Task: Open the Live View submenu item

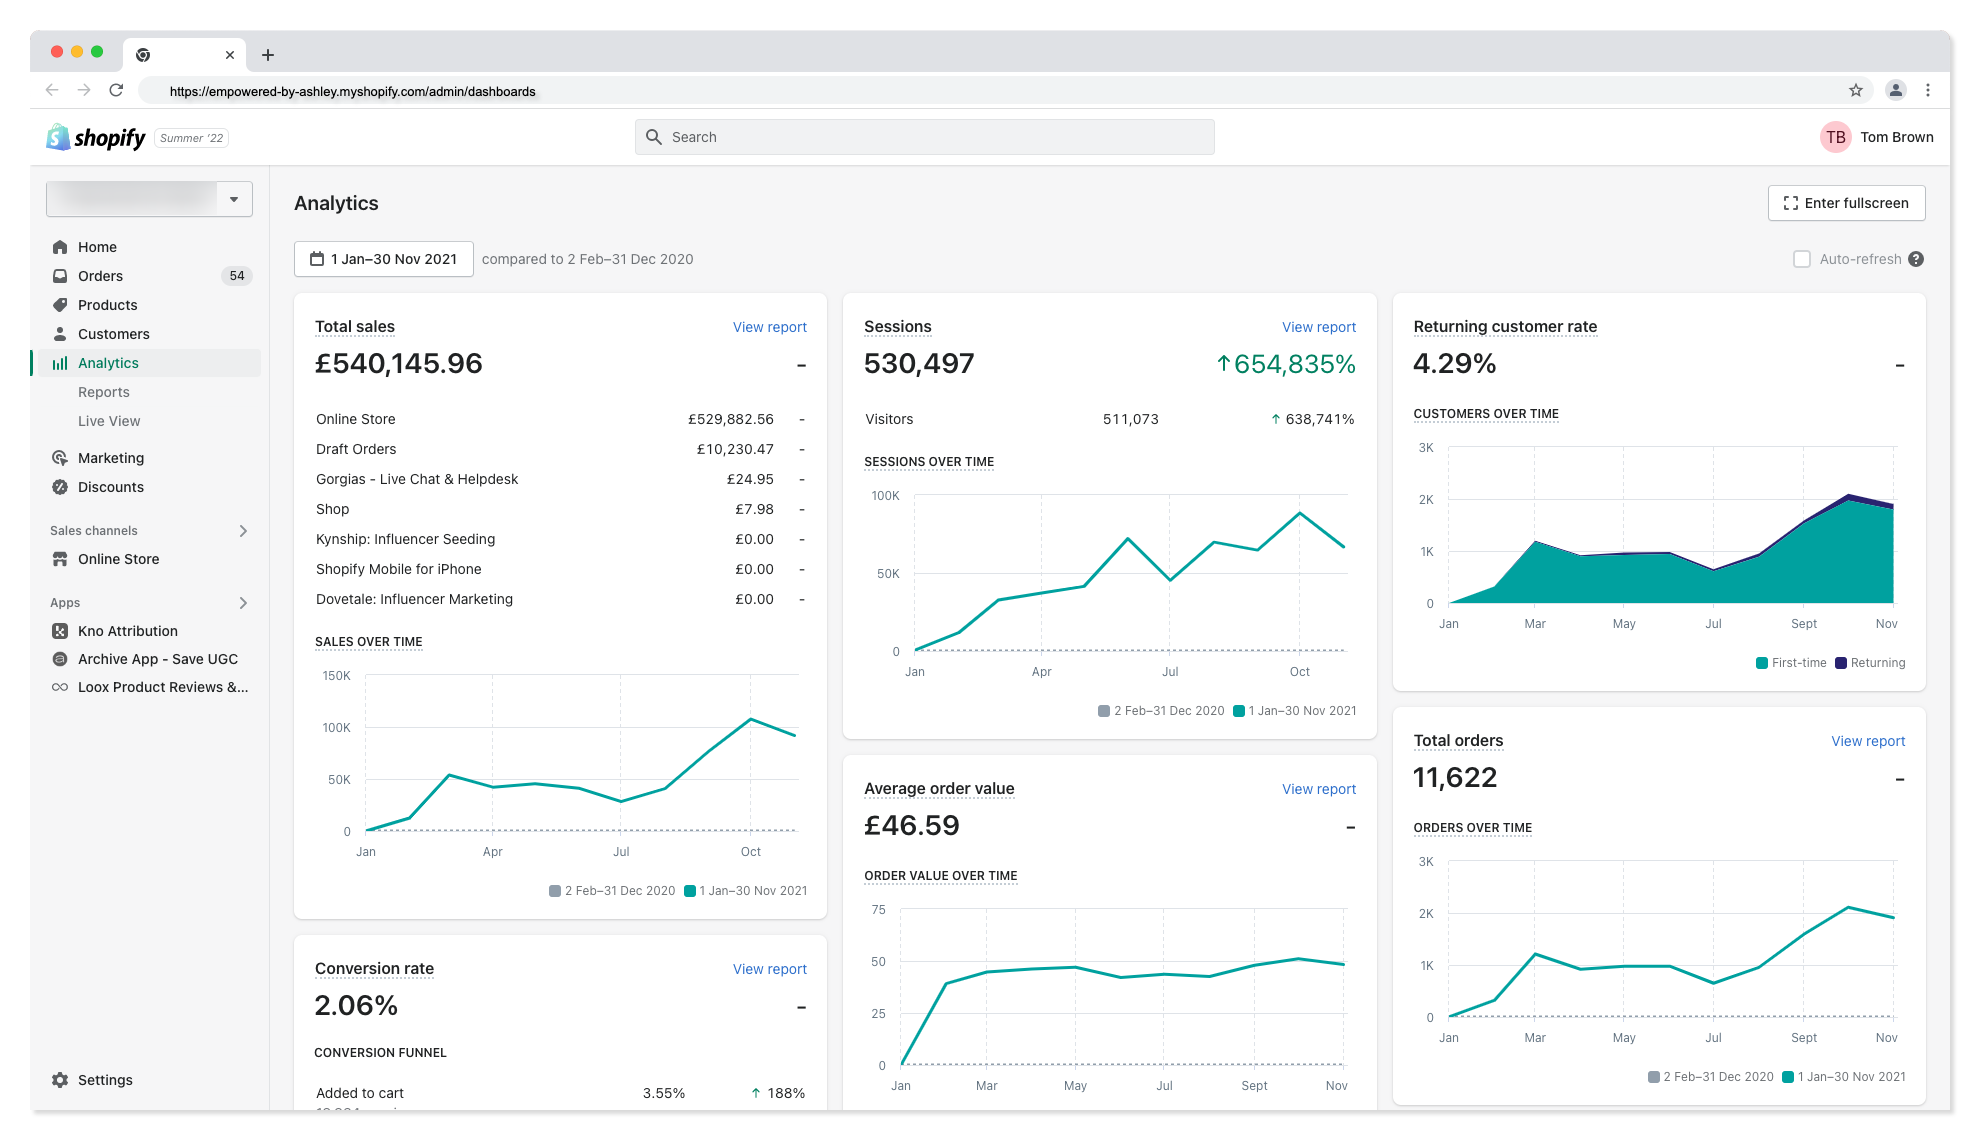Action: pyautogui.click(x=109, y=421)
